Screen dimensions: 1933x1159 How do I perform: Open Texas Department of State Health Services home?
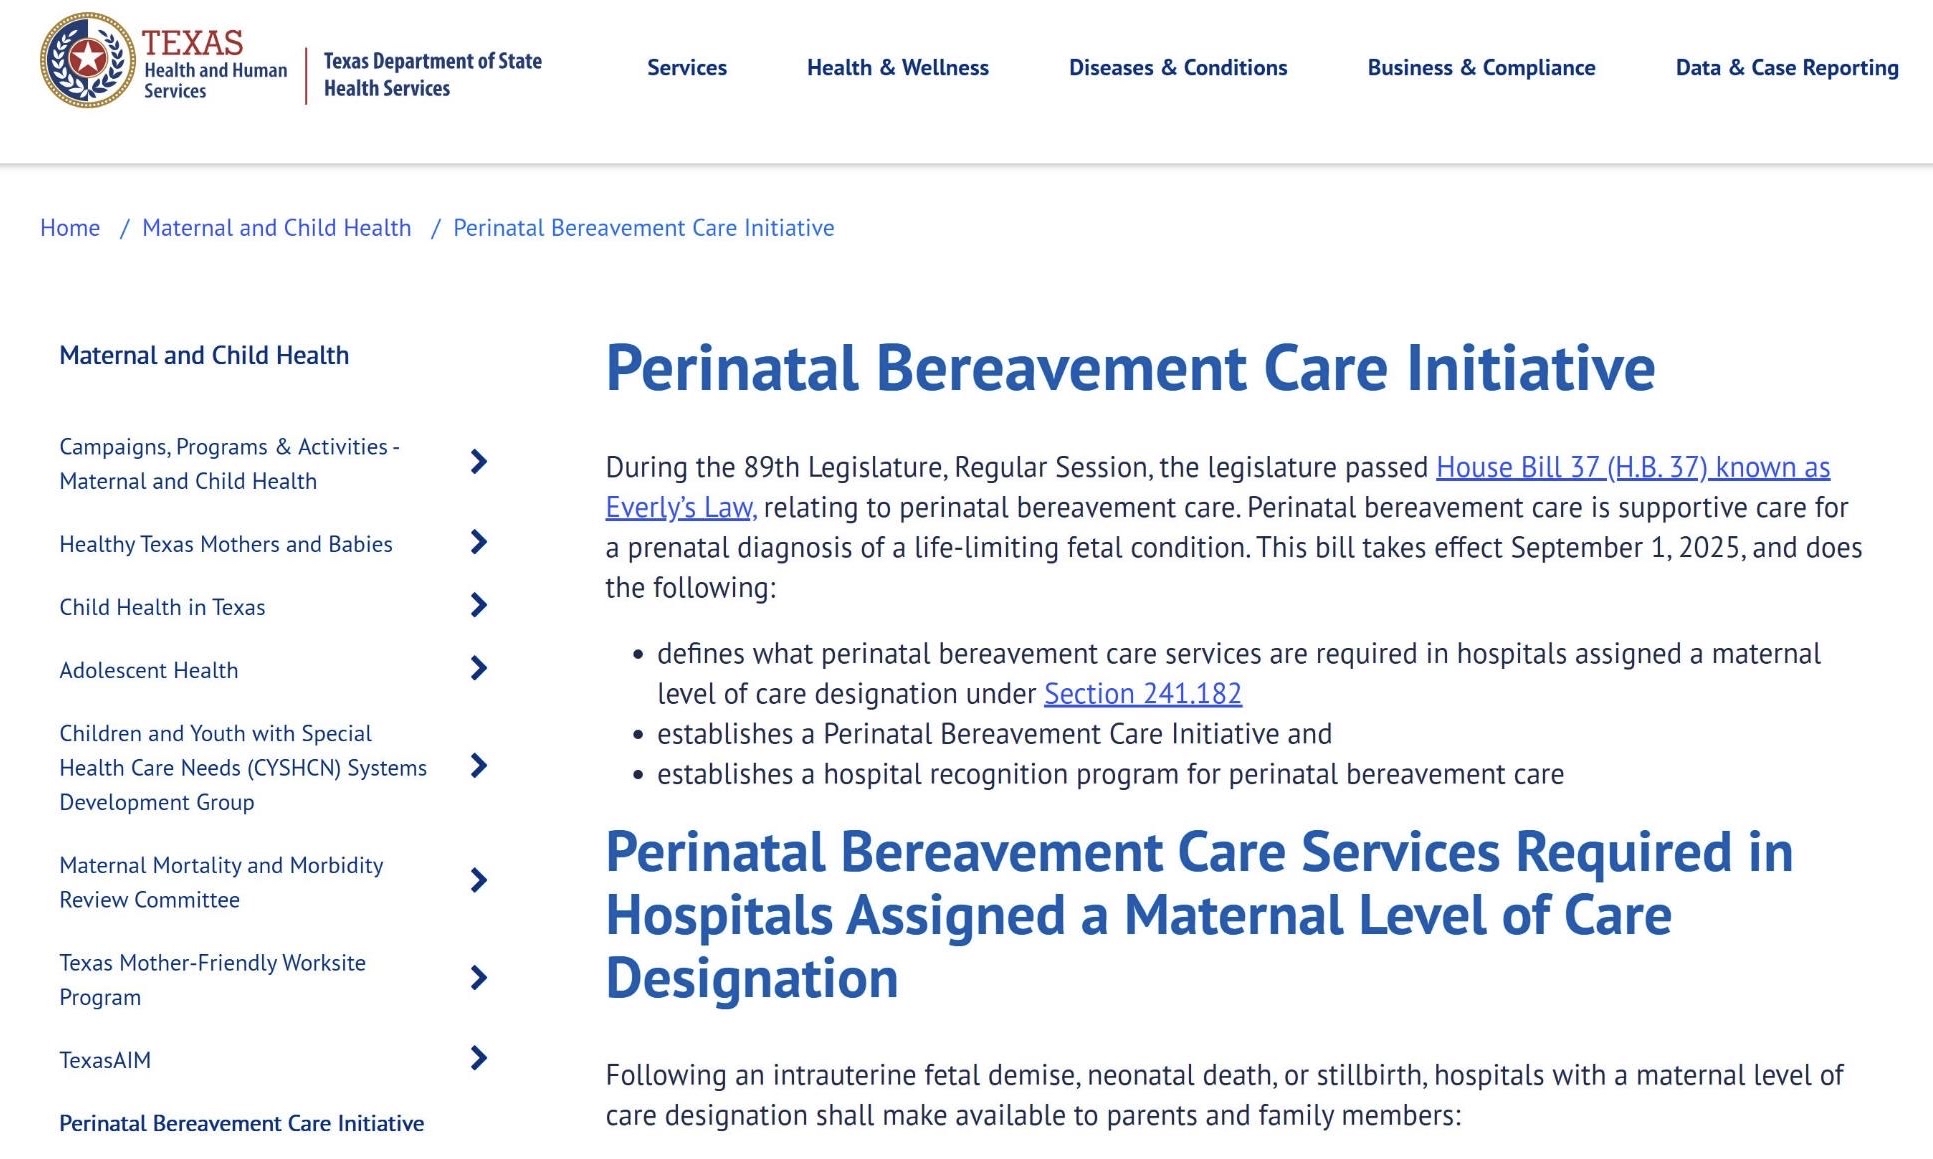click(x=432, y=74)
